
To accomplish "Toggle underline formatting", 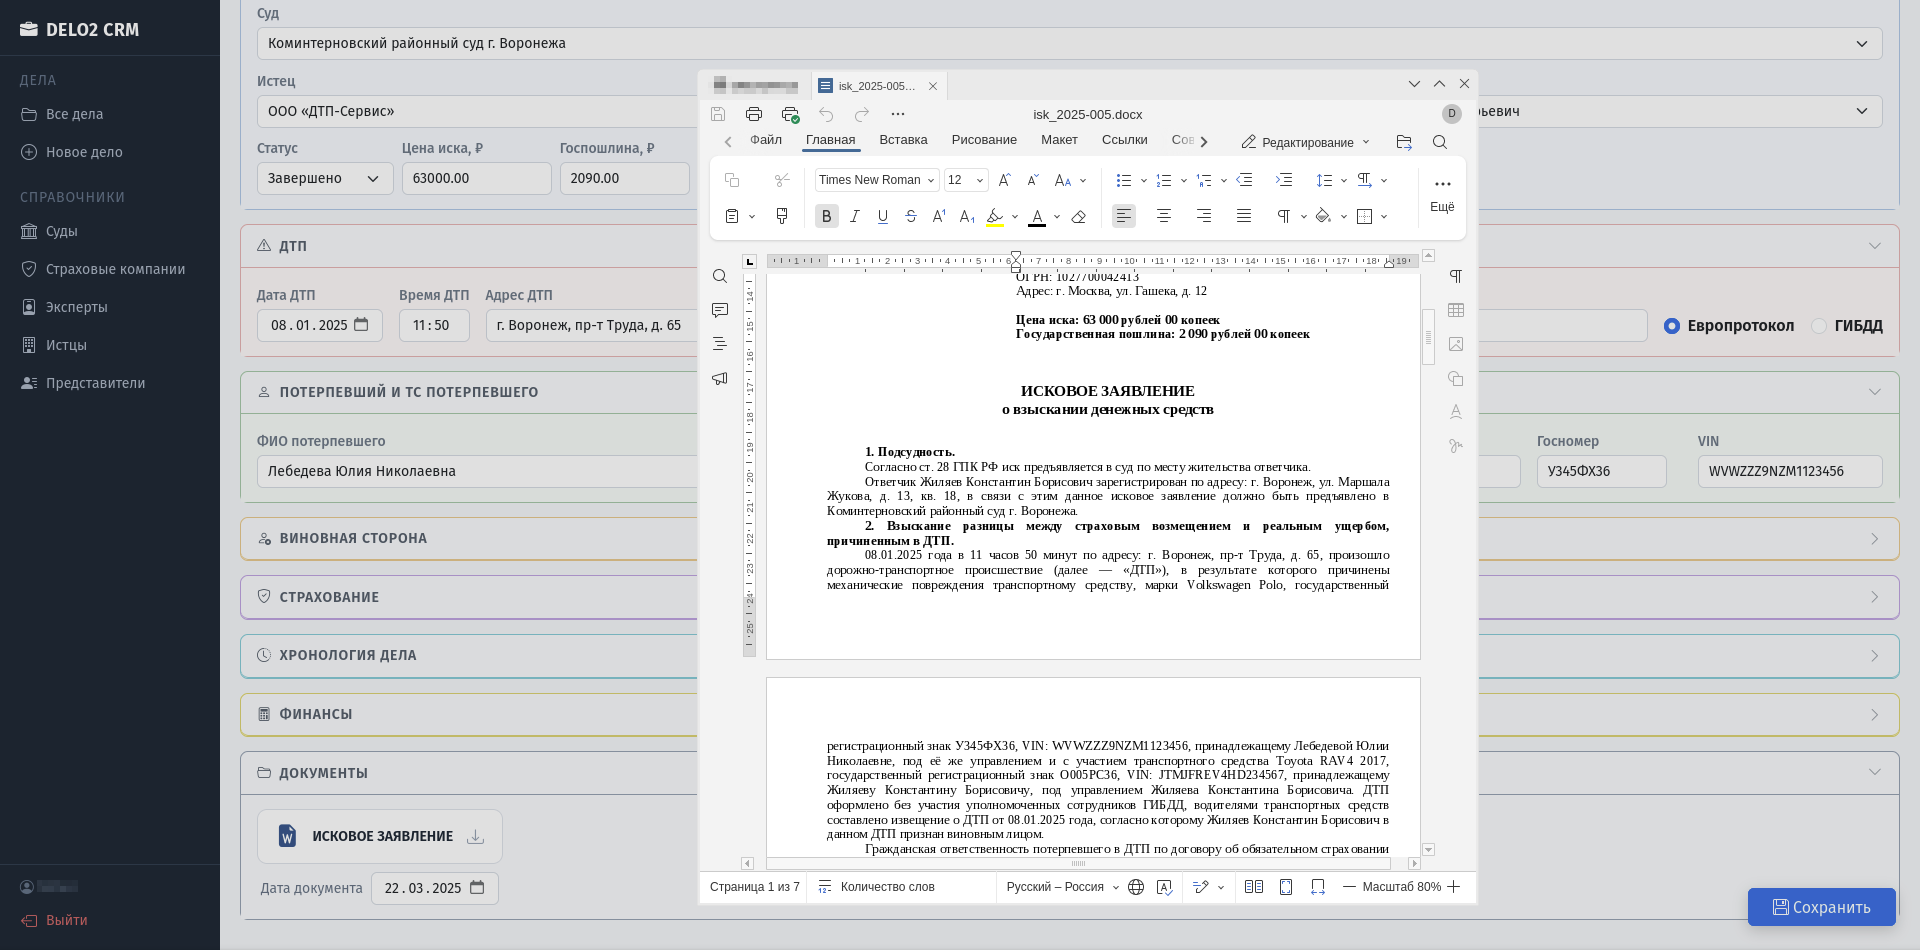I will [x=883, y=216].
